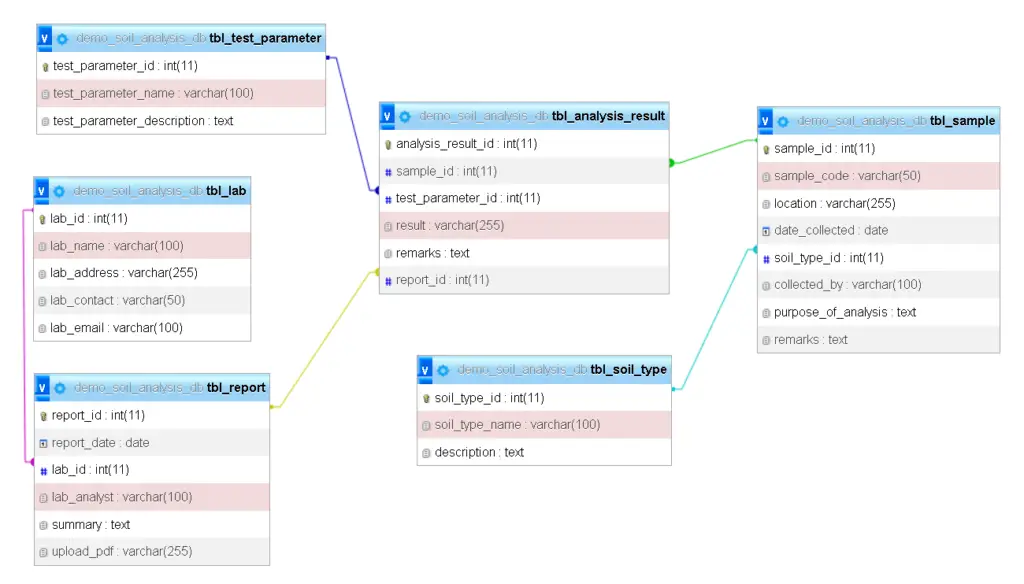Collapse tbl_soil_type using its V button
Image resolution: width=1024 pixels, height=584 pixels.
[424, 368]
